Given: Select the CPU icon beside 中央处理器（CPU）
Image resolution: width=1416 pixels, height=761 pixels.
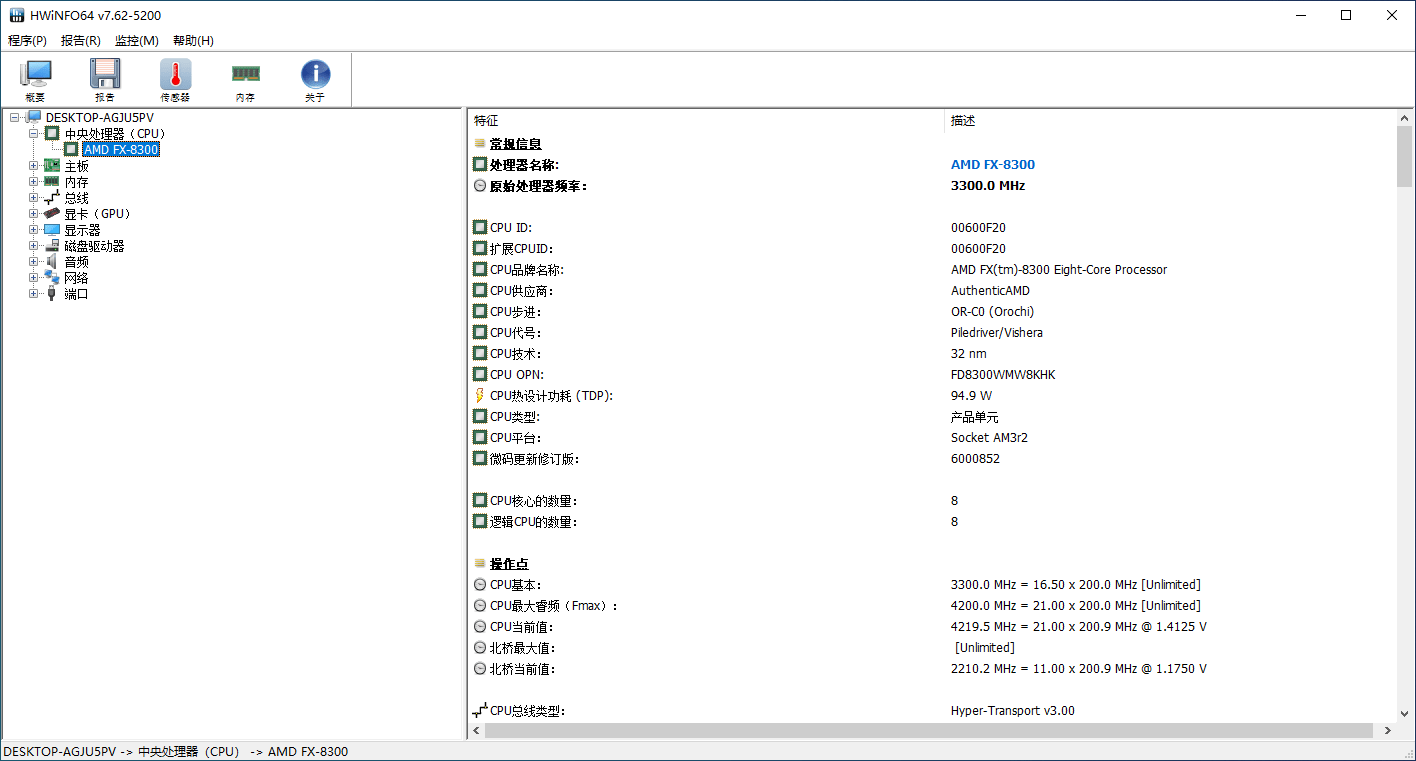Looking at the screenshot, I should click(x=51, y=133).
